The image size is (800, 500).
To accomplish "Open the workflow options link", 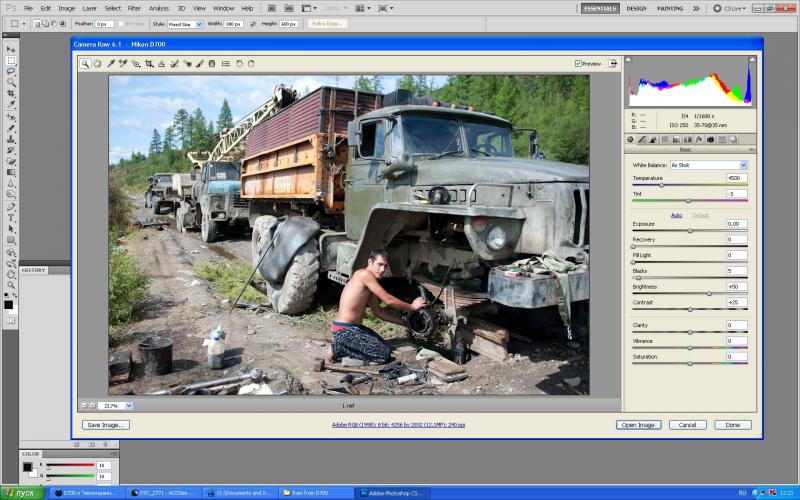I will [398, 425].
